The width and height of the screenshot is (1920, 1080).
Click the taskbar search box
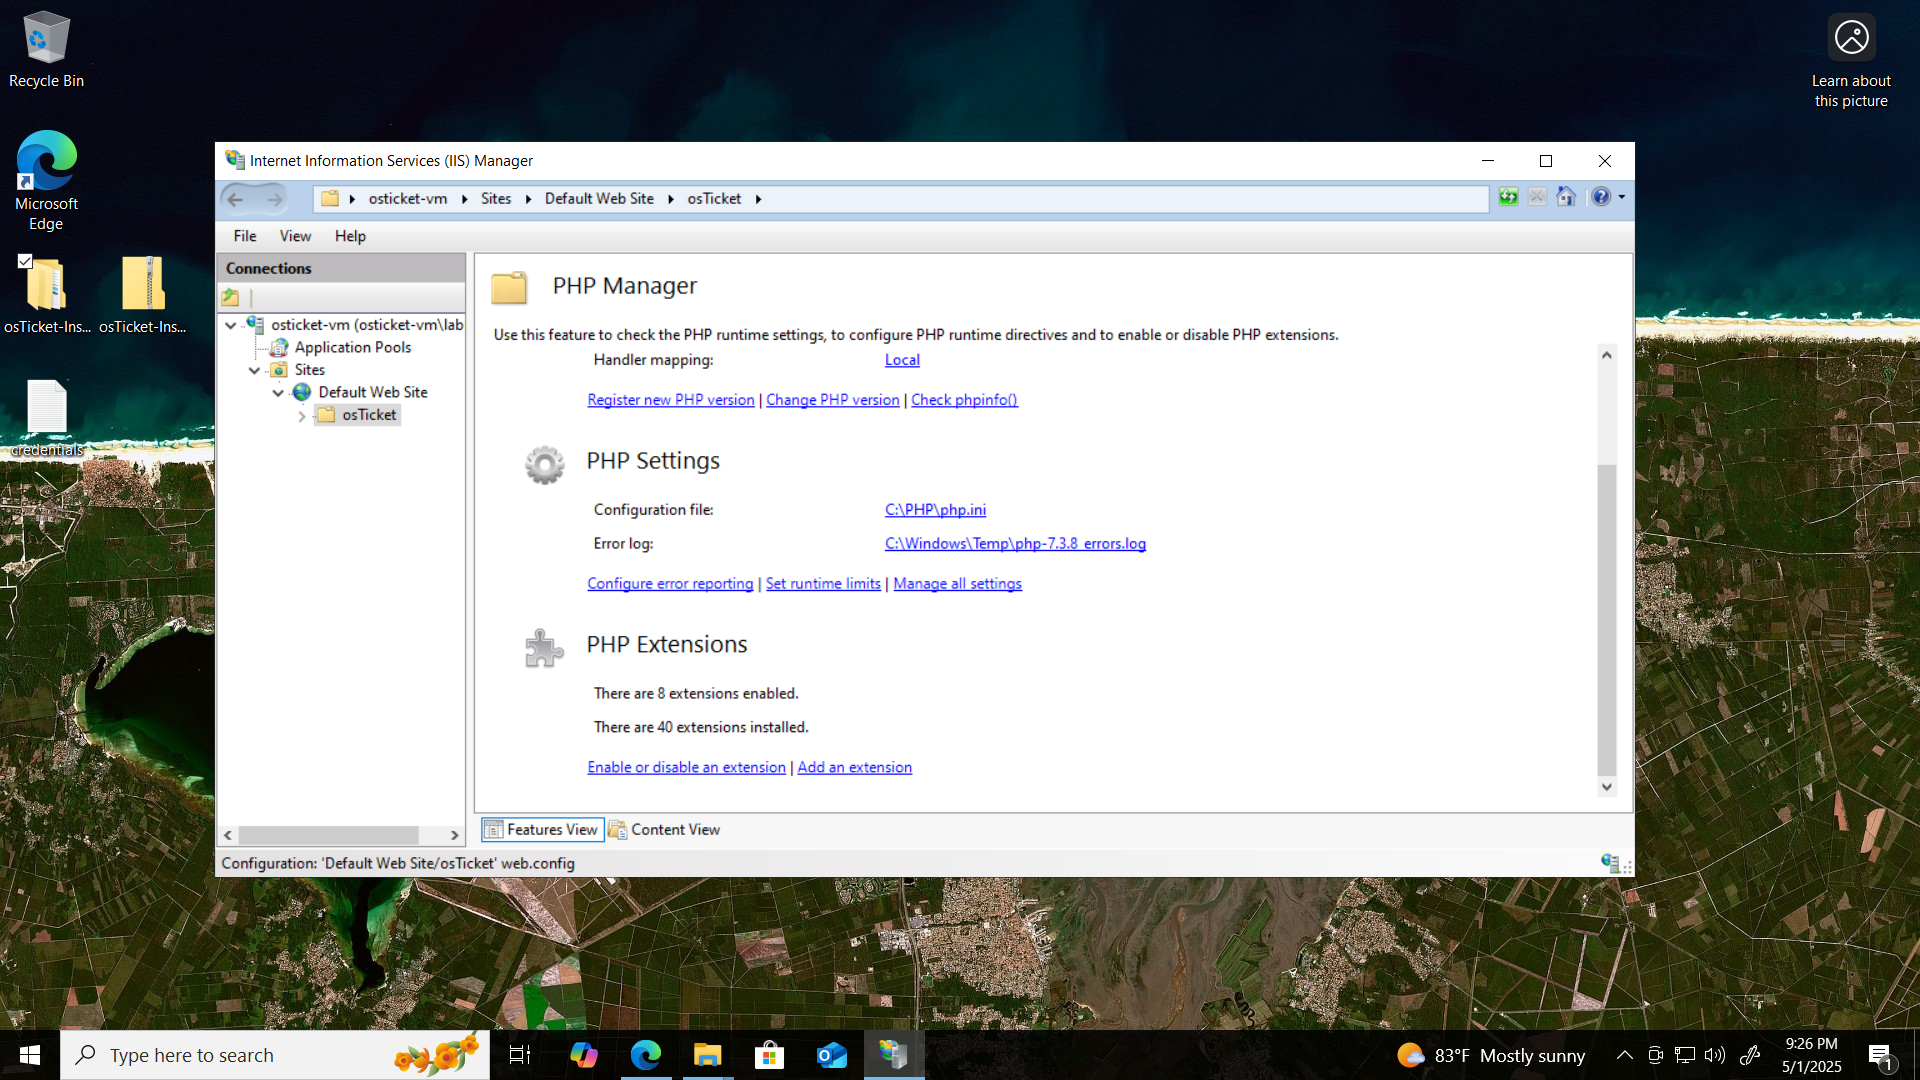[275, 1055]
